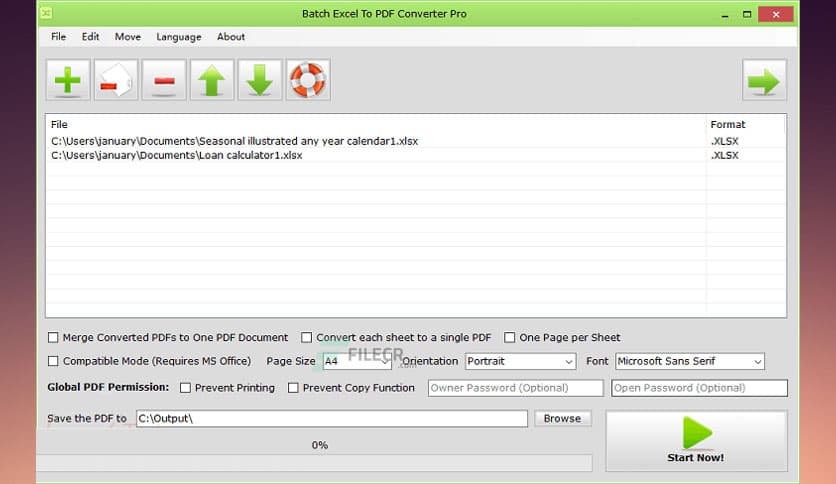The image size is (836, 484).
Task: Close the Batch Excel To PDF Converter Pro window
Action: (x=776, y=14)
